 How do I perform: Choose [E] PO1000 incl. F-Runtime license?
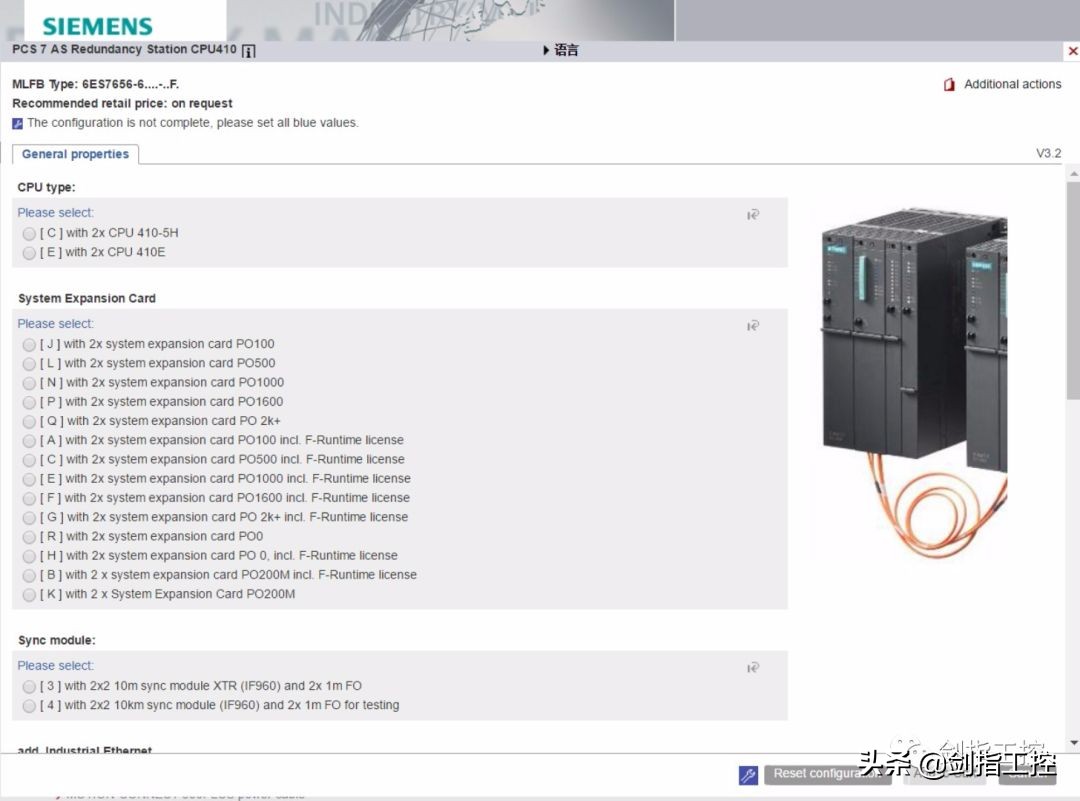click(x=29, y=479)
